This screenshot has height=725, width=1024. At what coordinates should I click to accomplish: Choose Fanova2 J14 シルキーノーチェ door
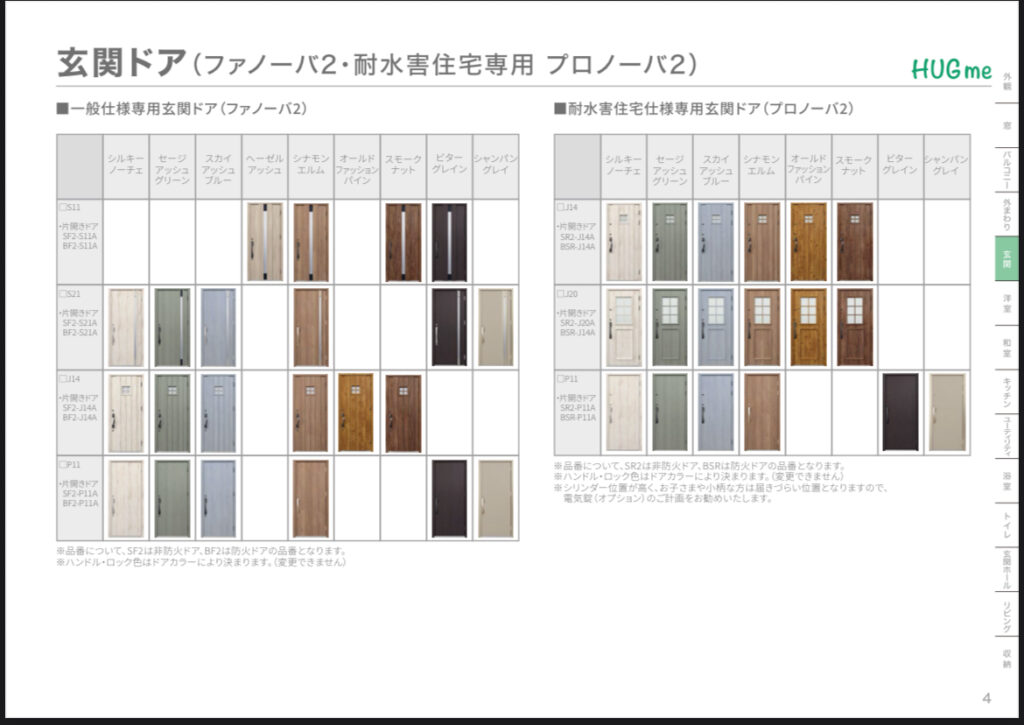coord(126,413)
